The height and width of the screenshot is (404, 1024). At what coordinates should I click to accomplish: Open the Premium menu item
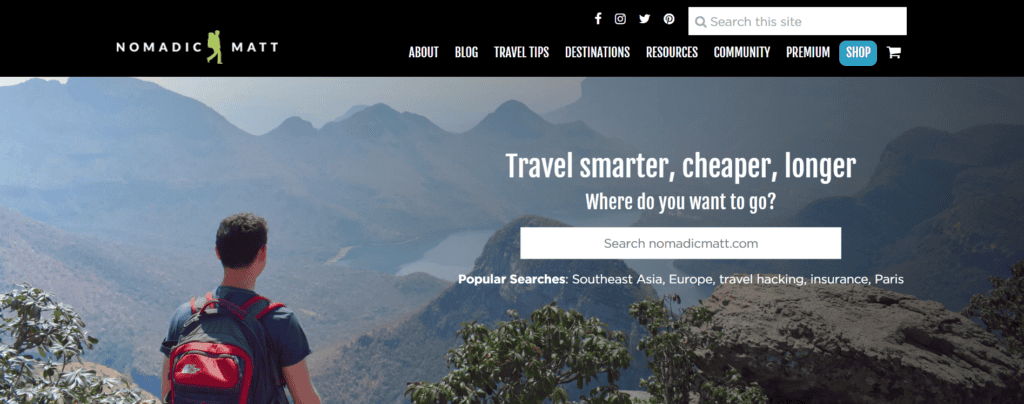click(808, 53)
